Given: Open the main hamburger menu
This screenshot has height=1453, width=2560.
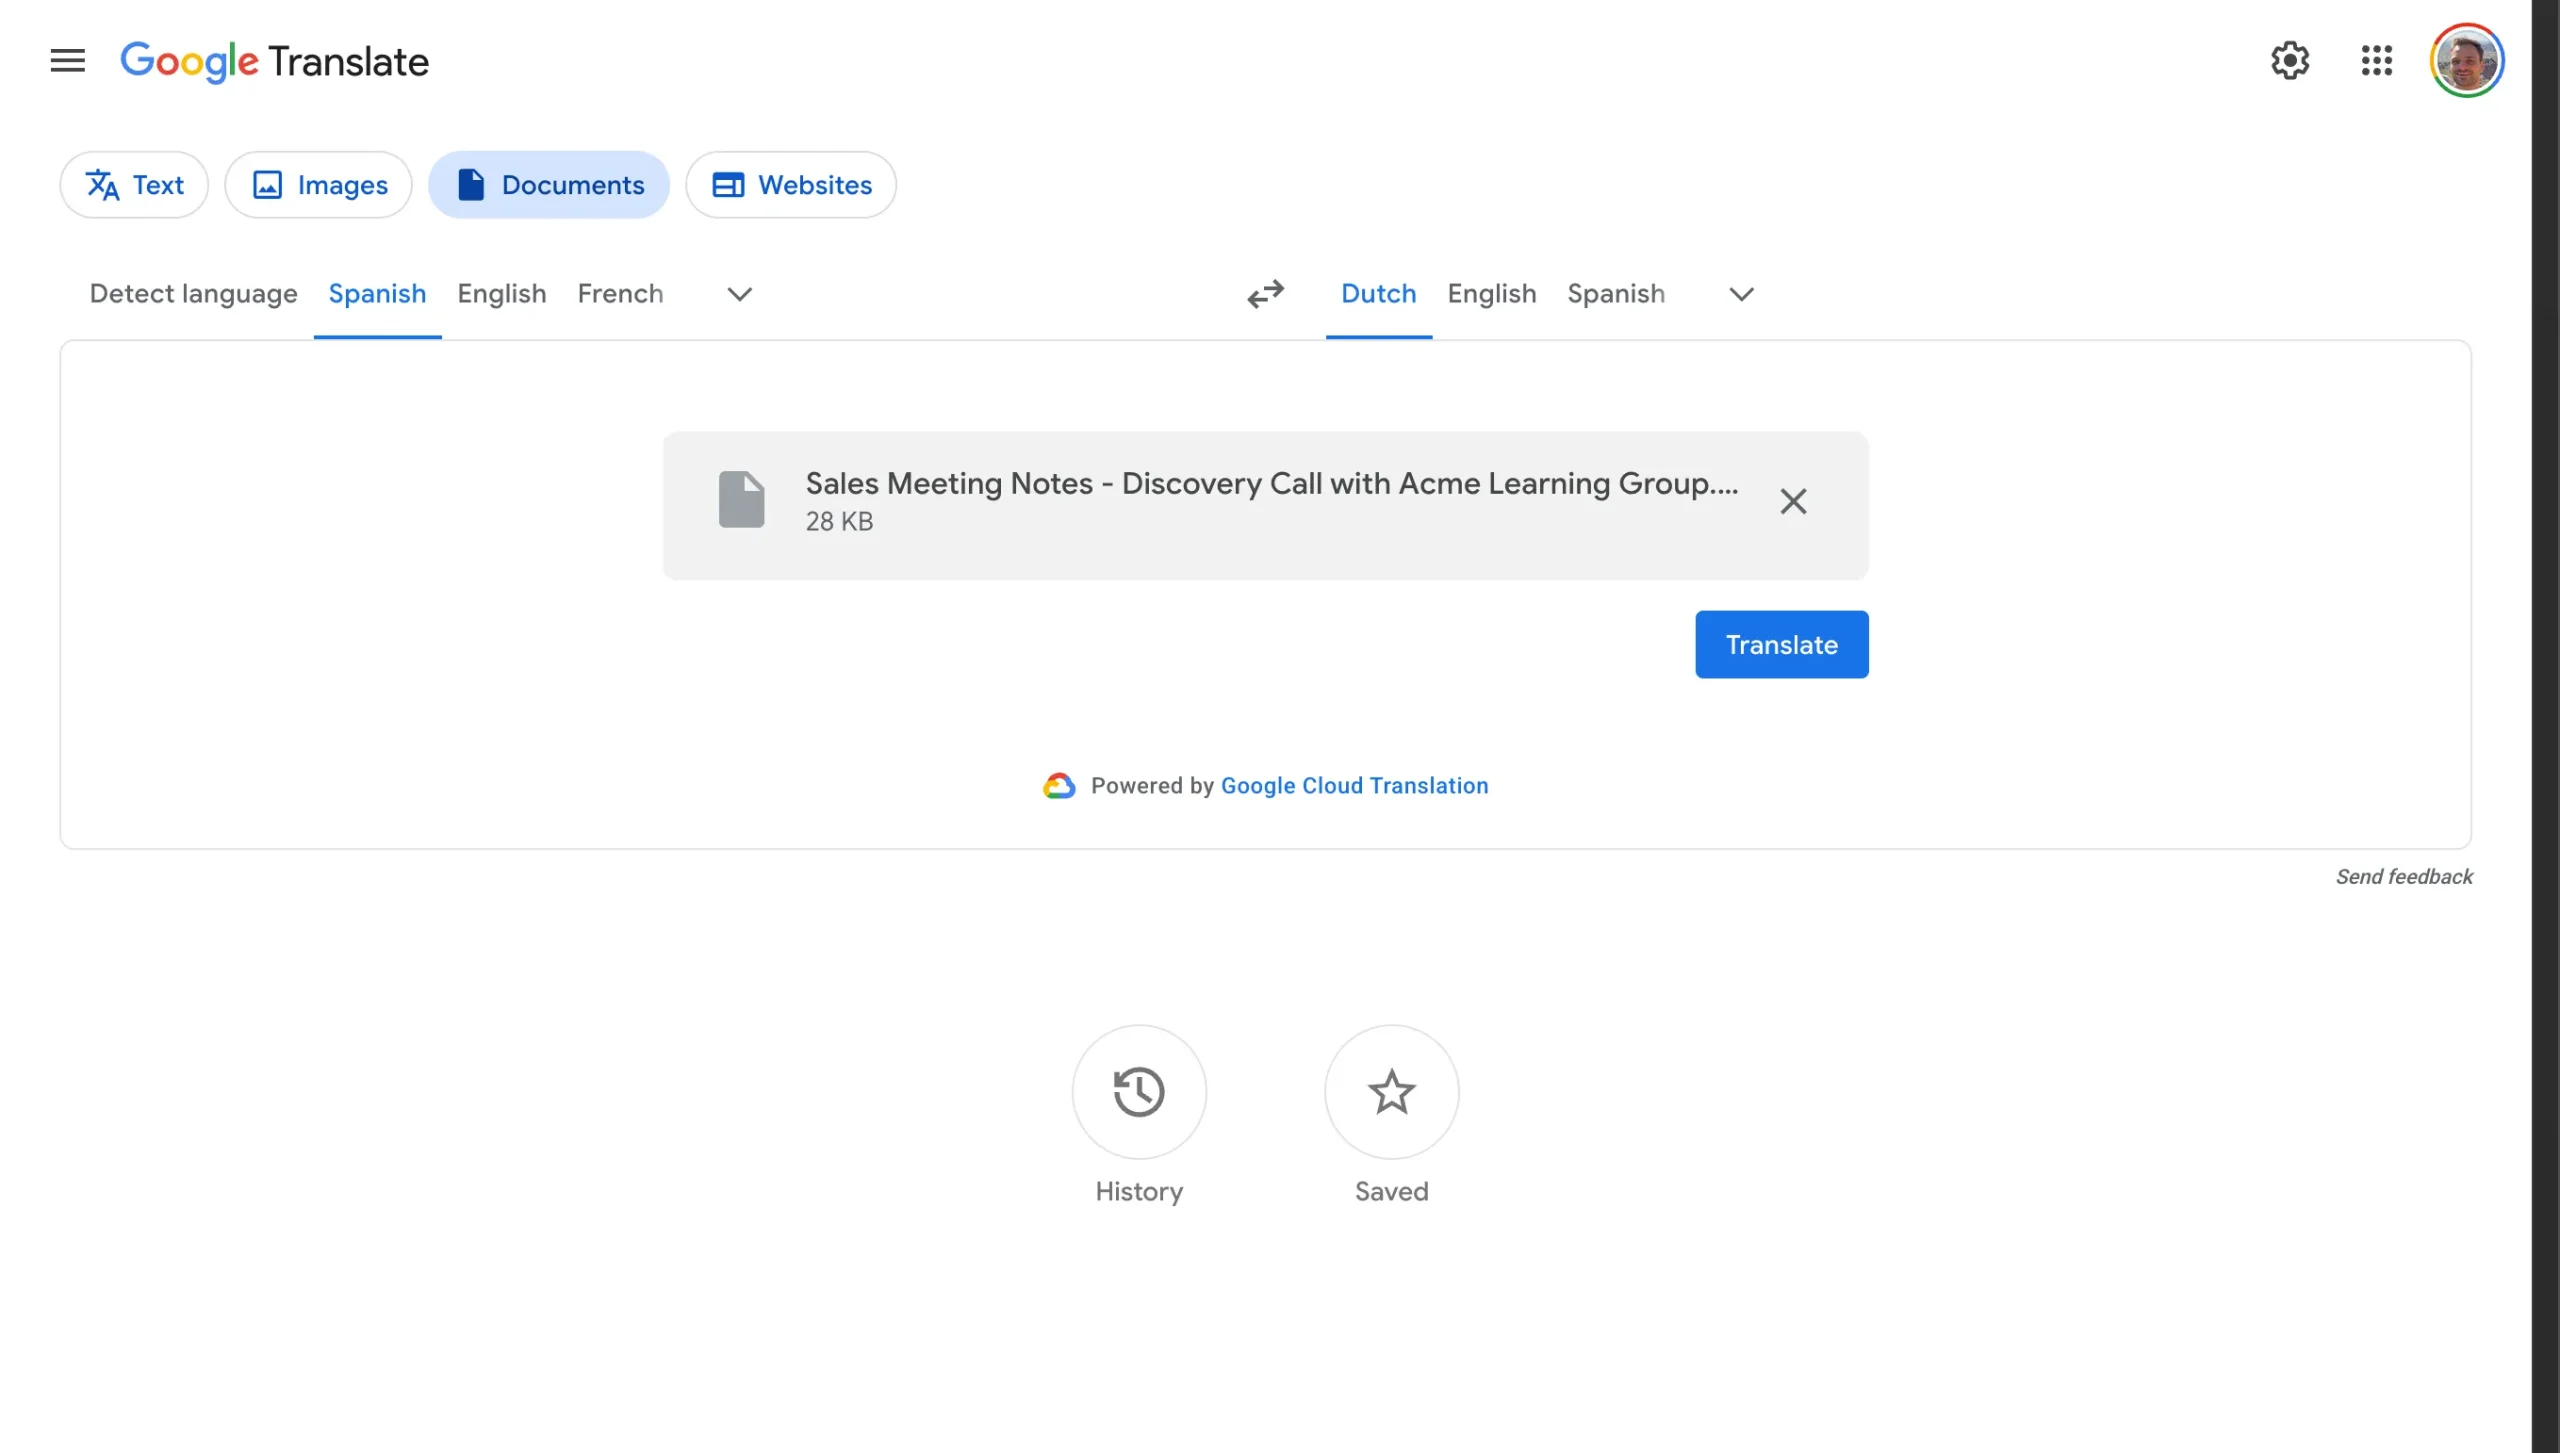Looking at the screenshot, I should click(67, 61).
